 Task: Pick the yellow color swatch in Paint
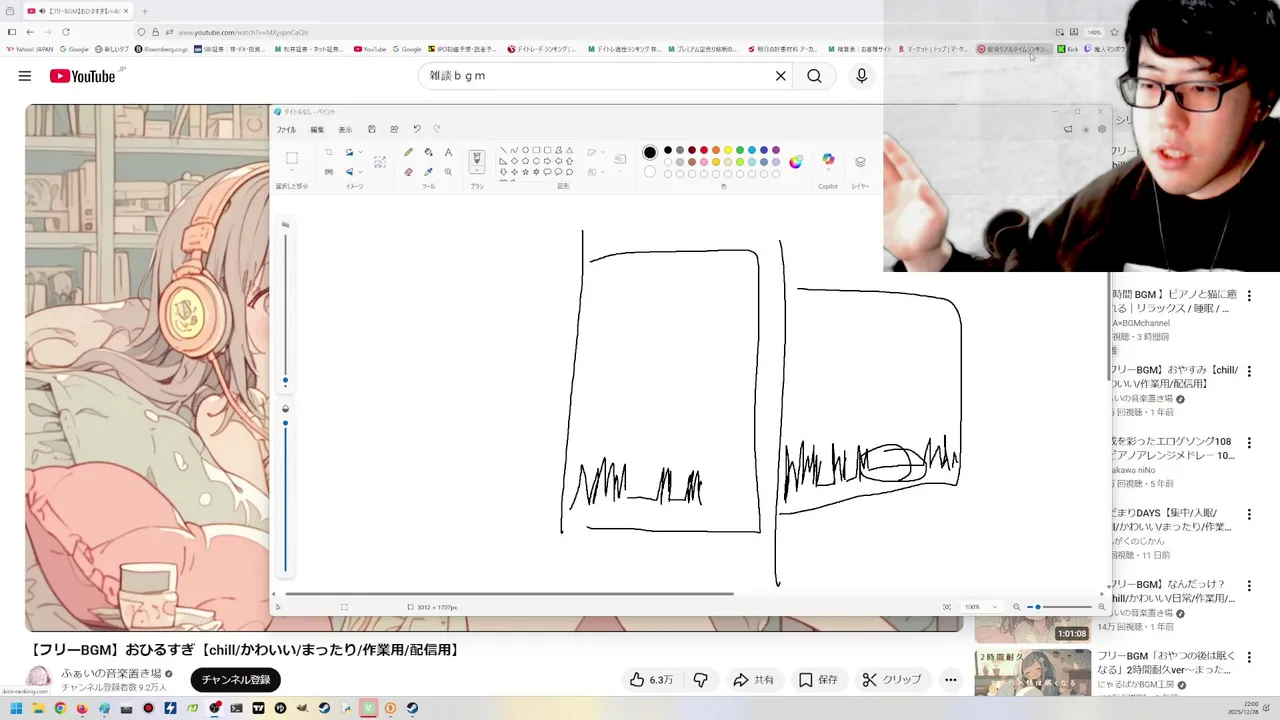[x=728, y=150]
